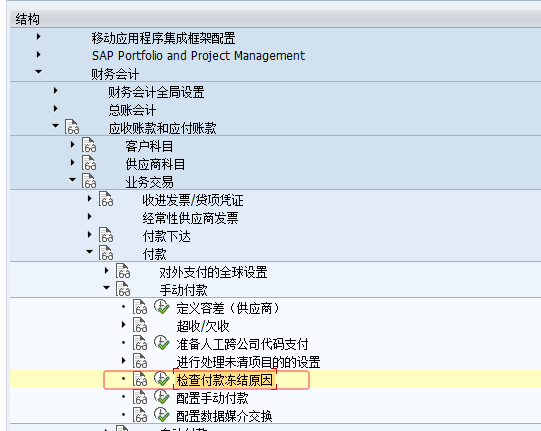The height and width of the screenshot is (431, 541).
Task: Click execute icon for 准备人工跨公司代码支付
Action: [x=161, y=343]
